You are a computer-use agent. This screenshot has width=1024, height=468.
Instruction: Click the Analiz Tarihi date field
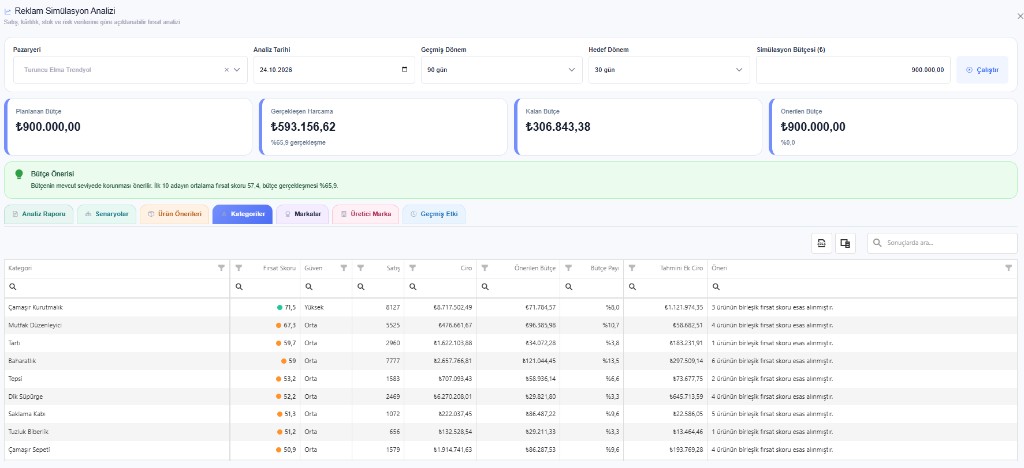(x=334, y=70)
